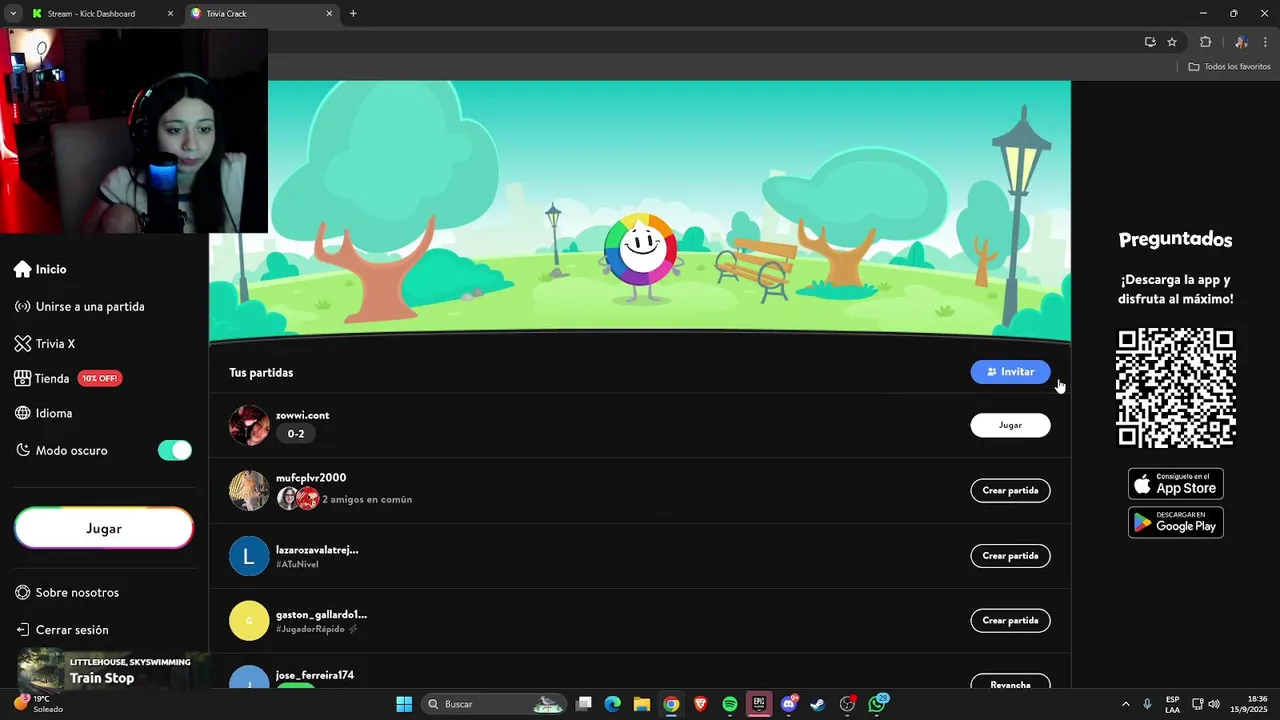
Task: Open Sobre nosotros page
Action: tap(67, 593)
